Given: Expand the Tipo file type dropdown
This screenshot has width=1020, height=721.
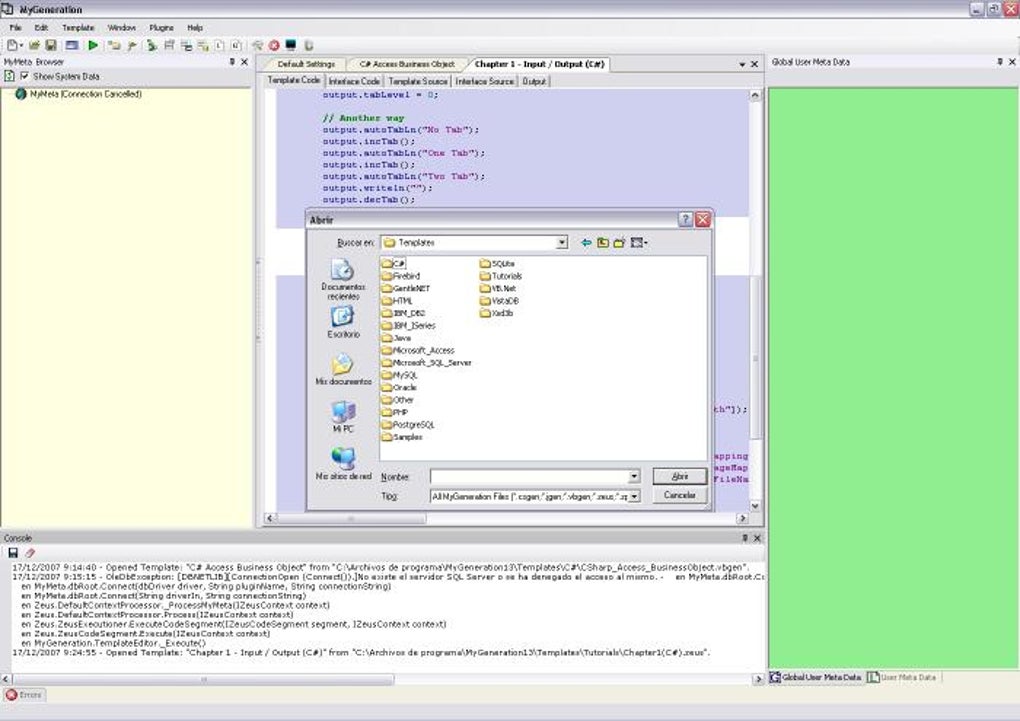Looking at the screenshot, I should tap(634, 496).
